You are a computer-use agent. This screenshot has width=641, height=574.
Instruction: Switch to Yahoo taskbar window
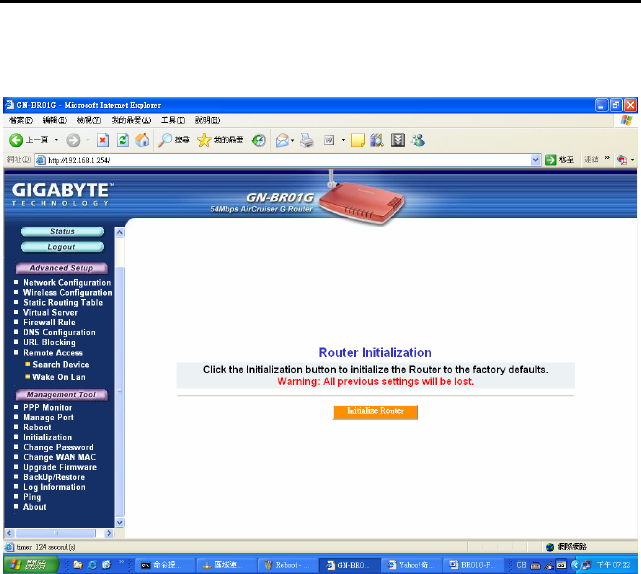tap(411, 565)
